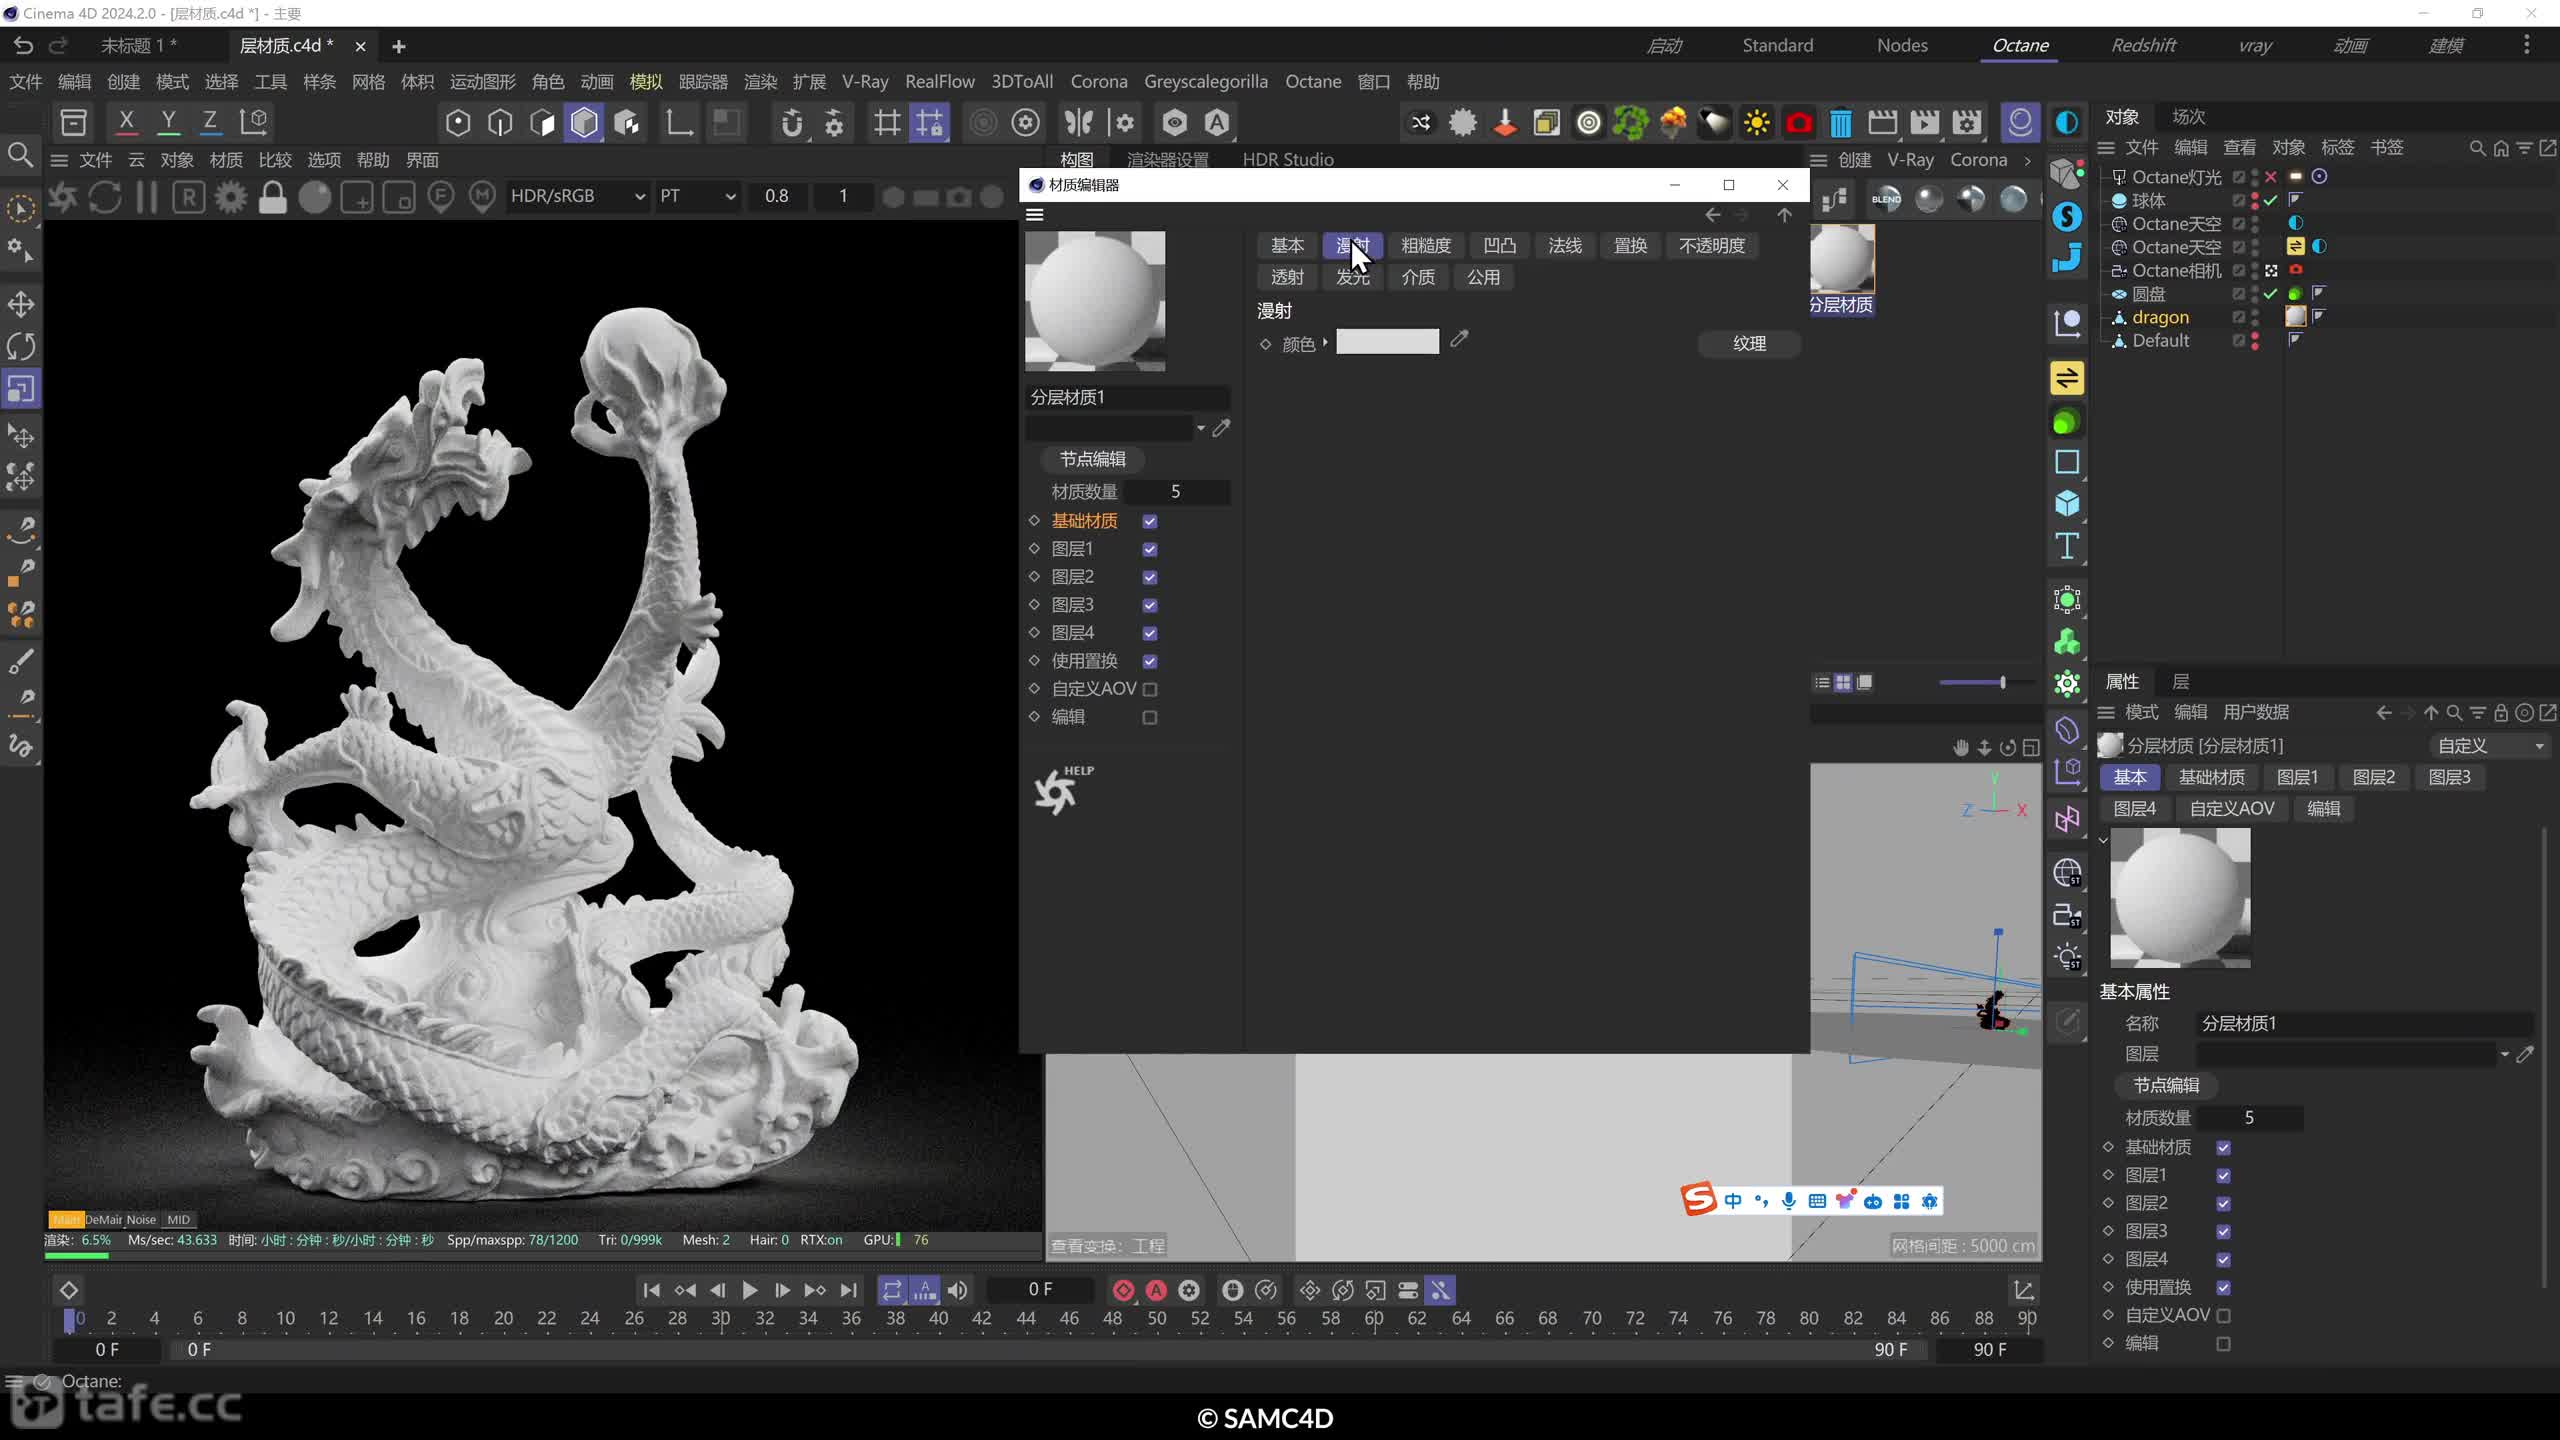
Task: Click frame 30 on the timeline ruler
Action: click(x=720, y=1318)
